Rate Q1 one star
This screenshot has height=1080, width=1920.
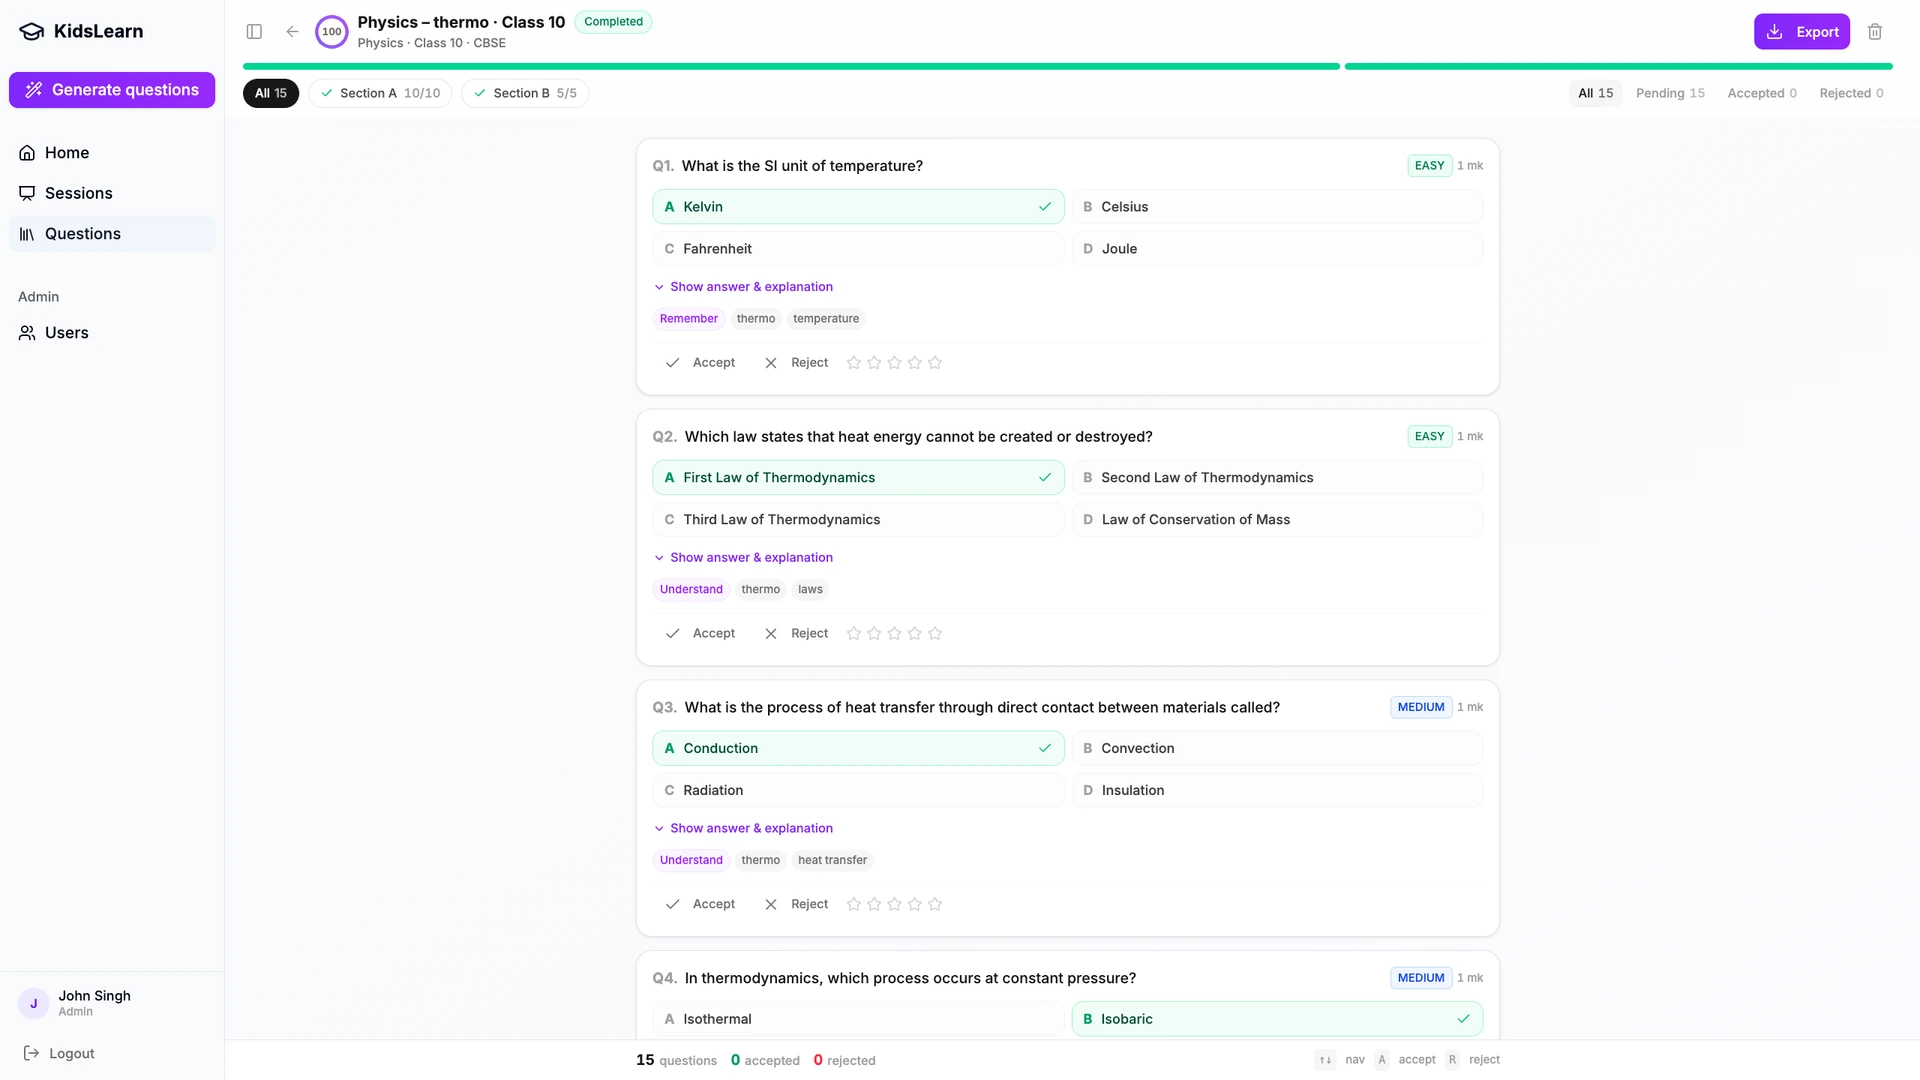point(854,363)
